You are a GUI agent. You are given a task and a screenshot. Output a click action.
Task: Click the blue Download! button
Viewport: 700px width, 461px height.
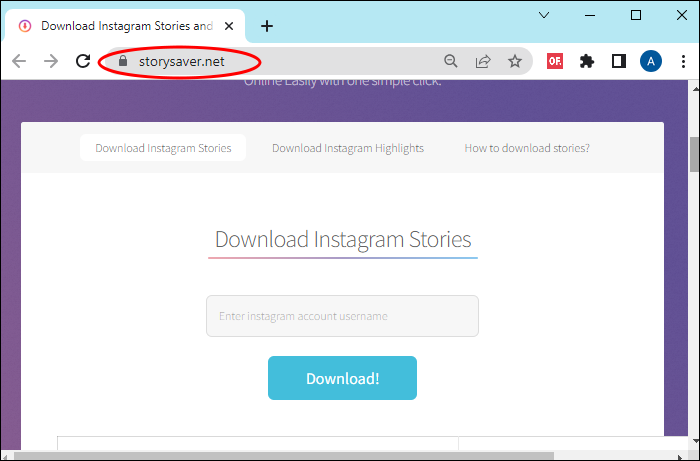coord(342,378)
